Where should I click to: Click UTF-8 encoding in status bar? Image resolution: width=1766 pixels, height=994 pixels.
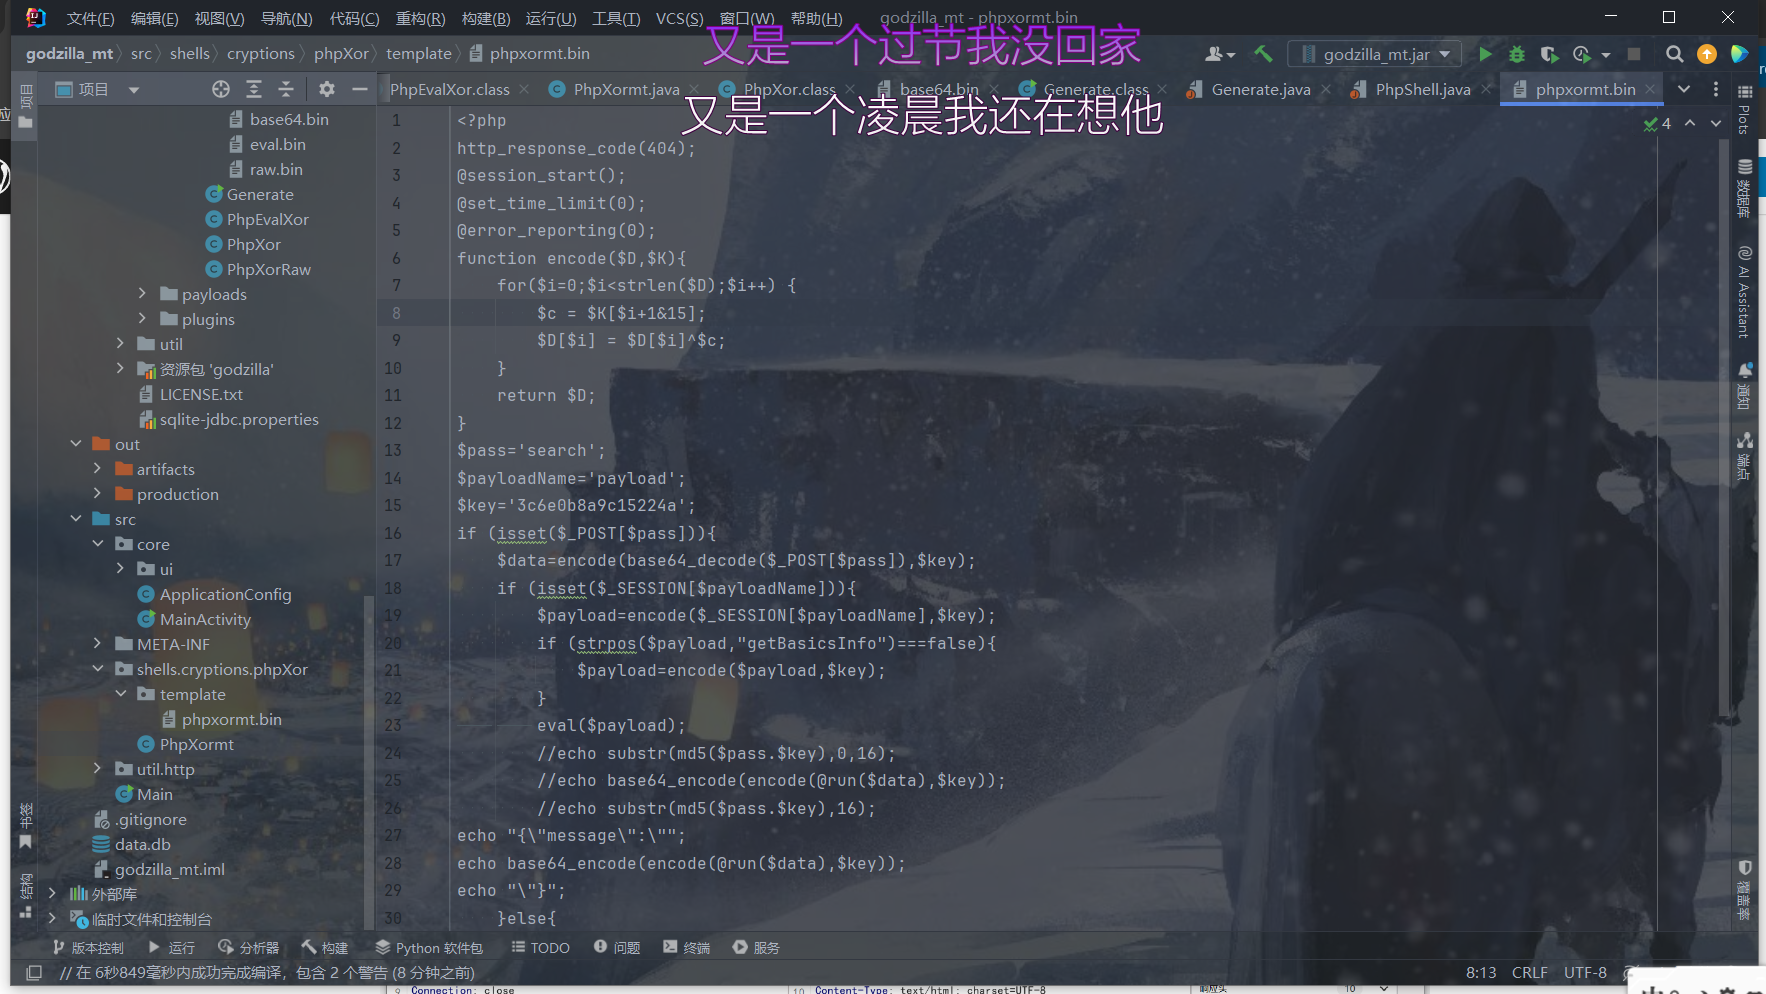click(1585, 972)
